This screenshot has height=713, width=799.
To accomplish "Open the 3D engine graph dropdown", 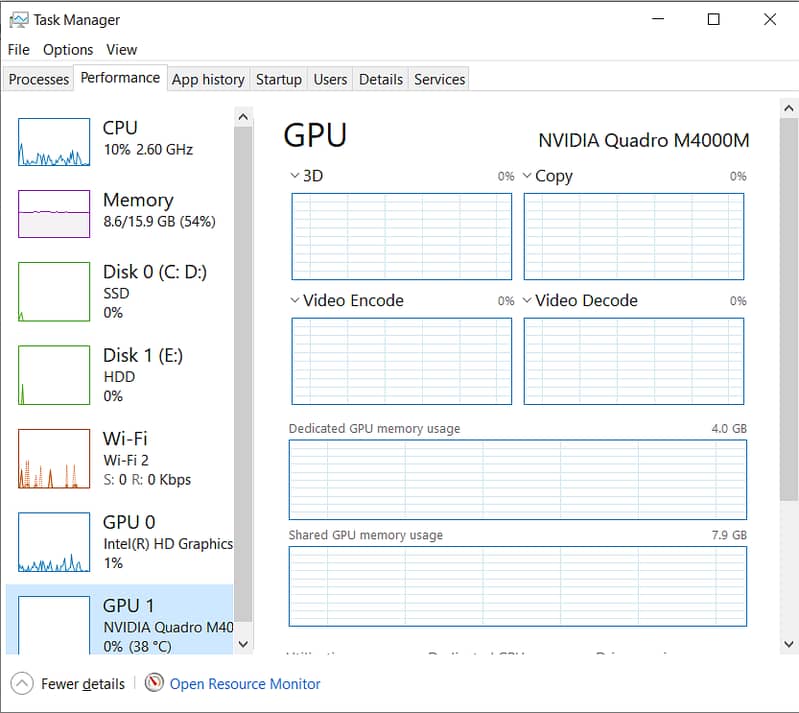I will pyautogui.click(x=295, y=176).
